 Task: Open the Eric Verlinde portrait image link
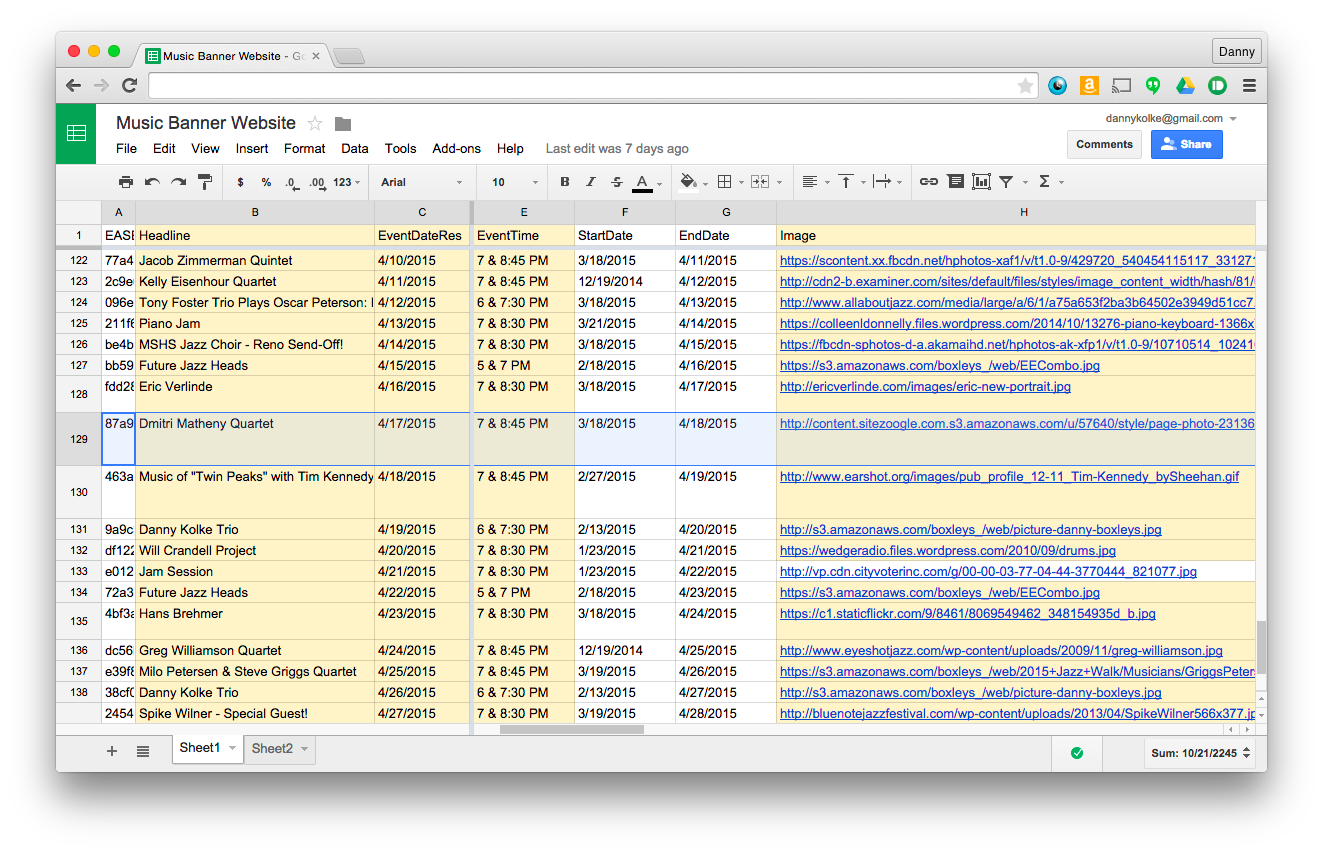(925, 387)
